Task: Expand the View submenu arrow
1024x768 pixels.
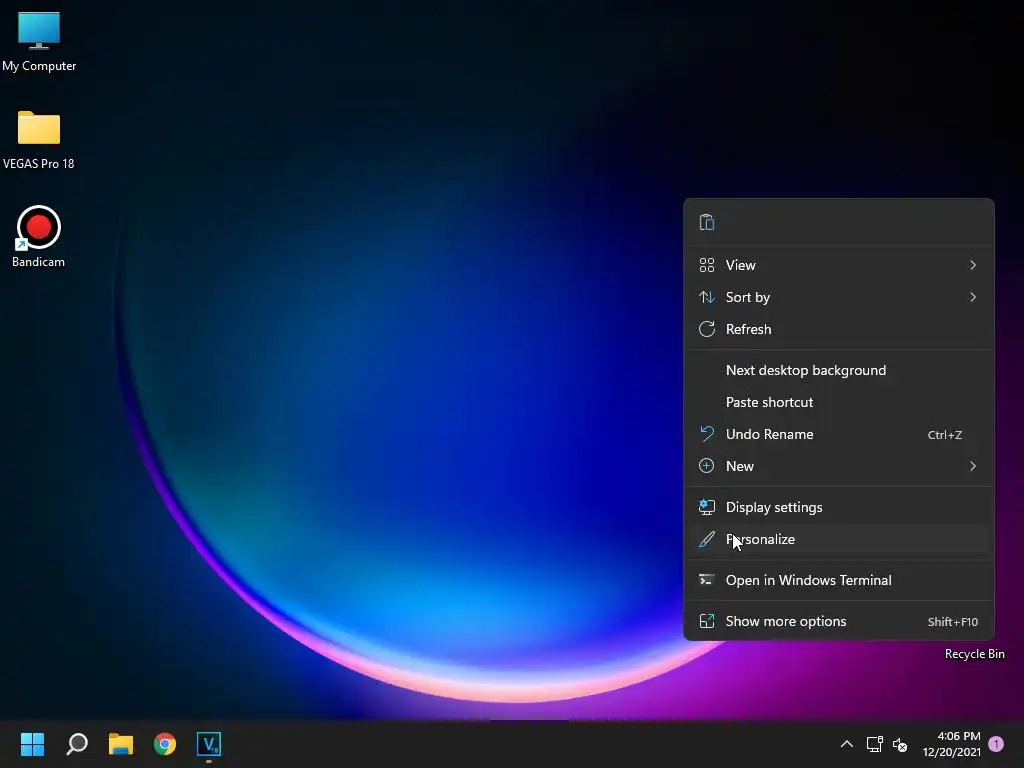Action: pos(973,265)
